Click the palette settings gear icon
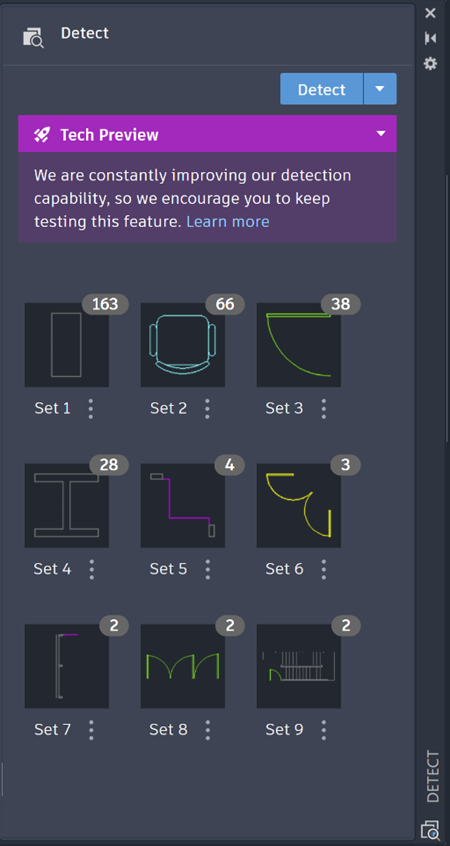The width and height of the screenshot is (450, 846). (x=430, y=64)
